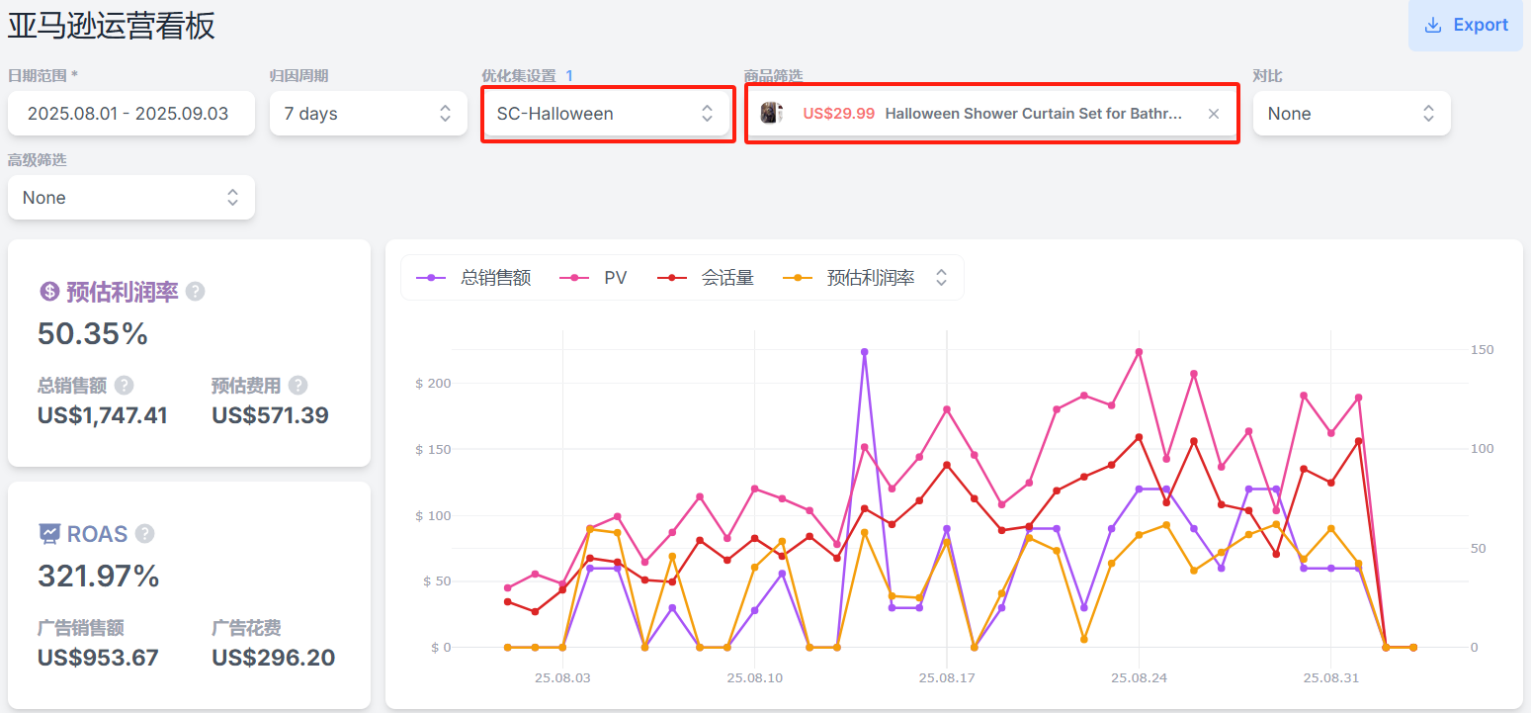Click the purple sales peak data point

click(864, 352)
